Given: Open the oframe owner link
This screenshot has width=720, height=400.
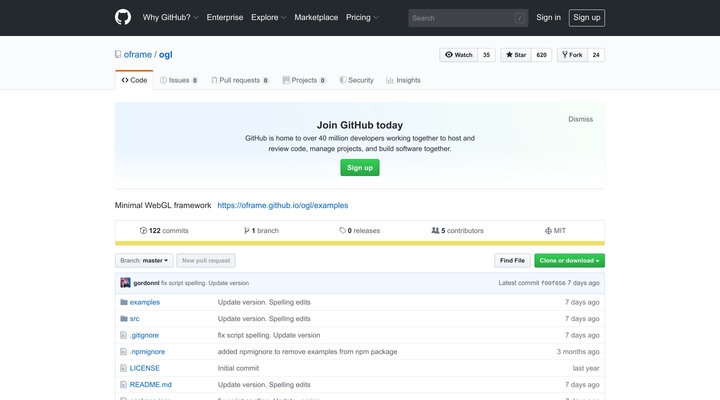Looking at the screenshot, I should click(138, 54).
